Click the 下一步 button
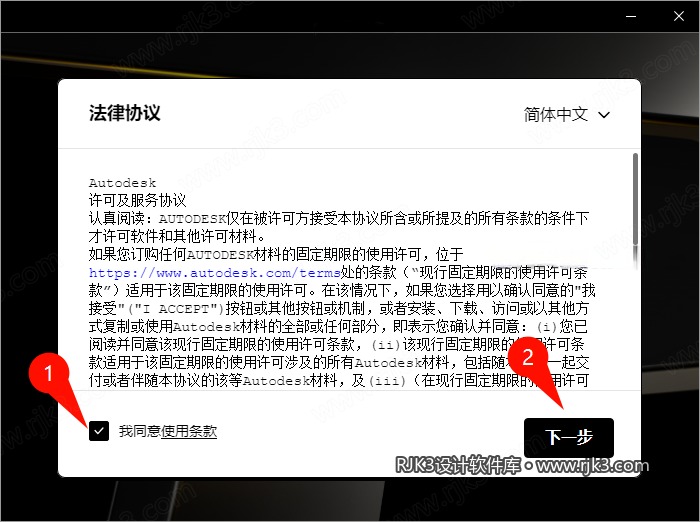 pyautogui.click(x=569, y=437)
